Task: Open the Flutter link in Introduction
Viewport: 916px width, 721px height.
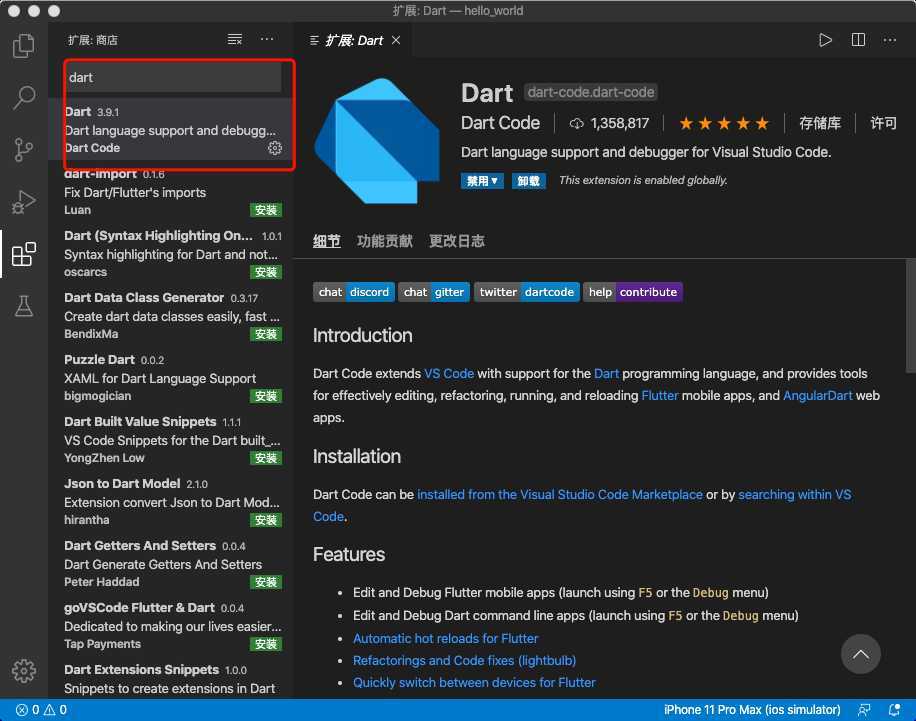Action: point(660,396)
